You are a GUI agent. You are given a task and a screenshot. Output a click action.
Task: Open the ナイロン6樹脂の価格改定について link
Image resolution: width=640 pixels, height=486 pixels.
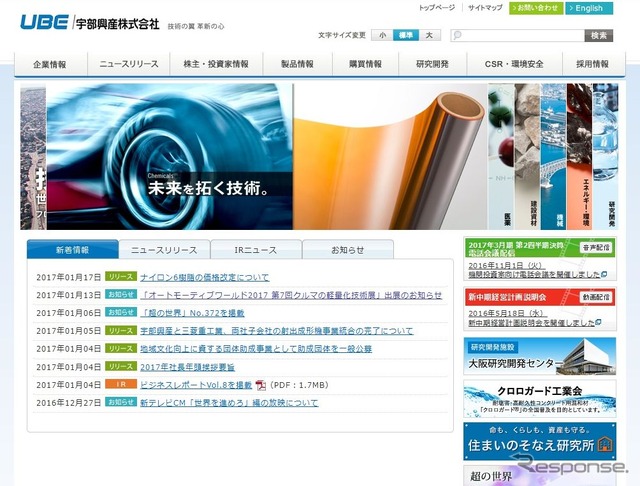204,277
